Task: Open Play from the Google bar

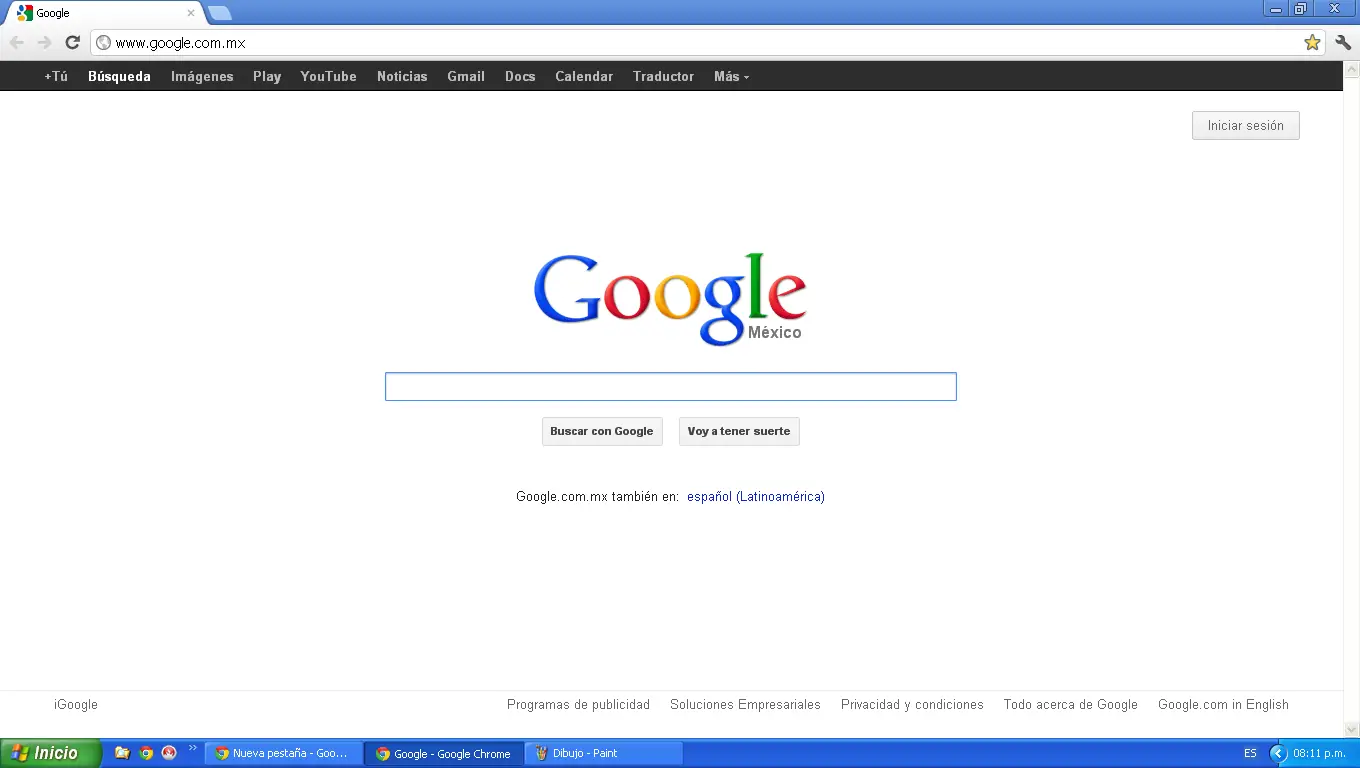Action: coord(267,76)
